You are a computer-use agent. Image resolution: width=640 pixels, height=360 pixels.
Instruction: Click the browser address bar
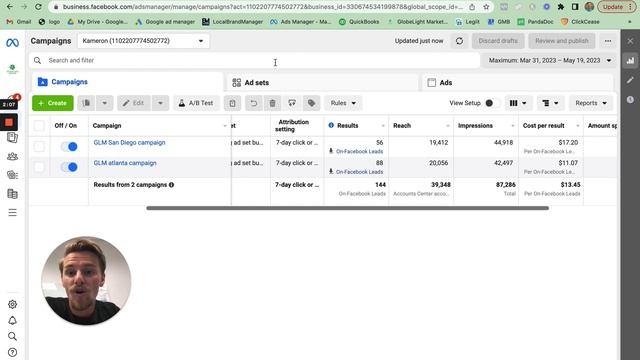pyautogui.click(x=262, y=7)
